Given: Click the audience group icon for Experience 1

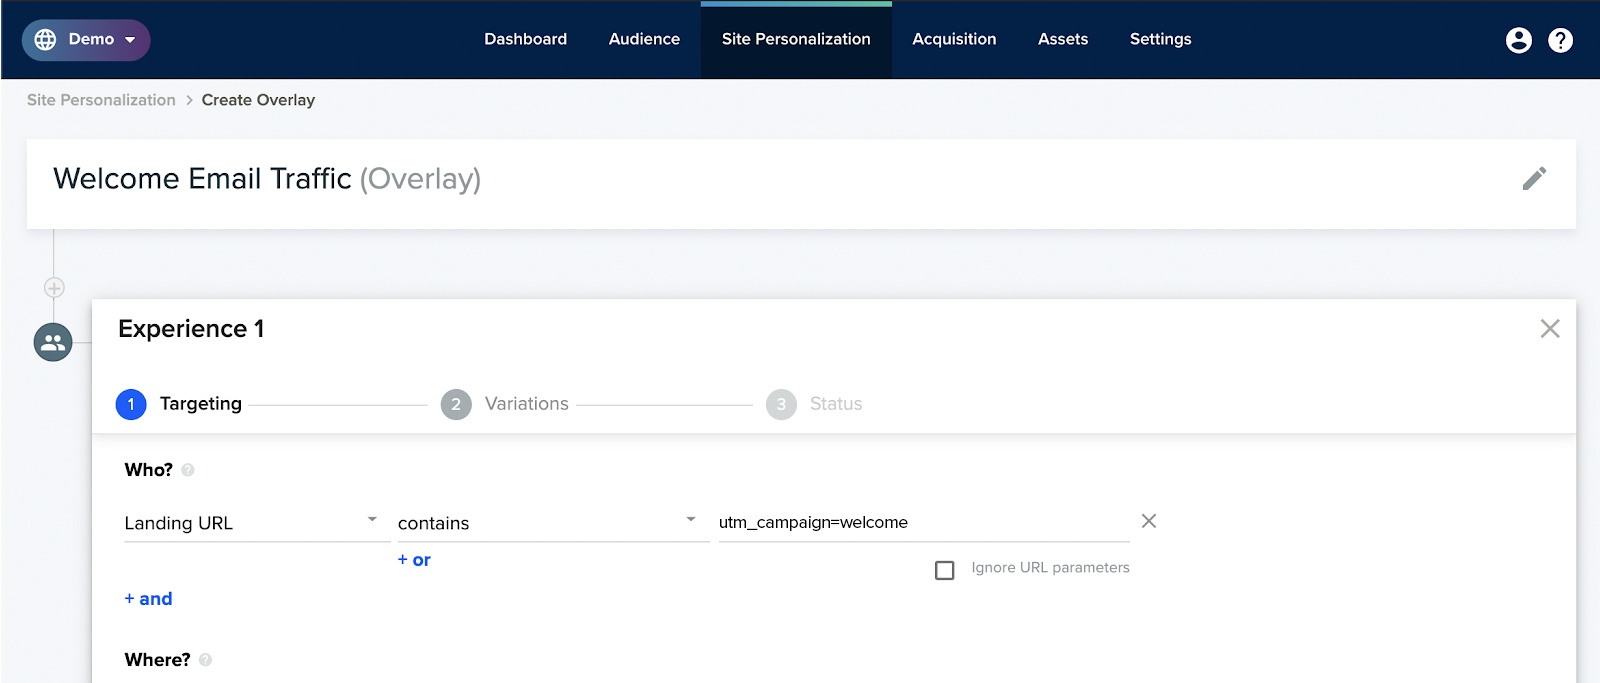Looking at the screenshot, I should (53, 343).
